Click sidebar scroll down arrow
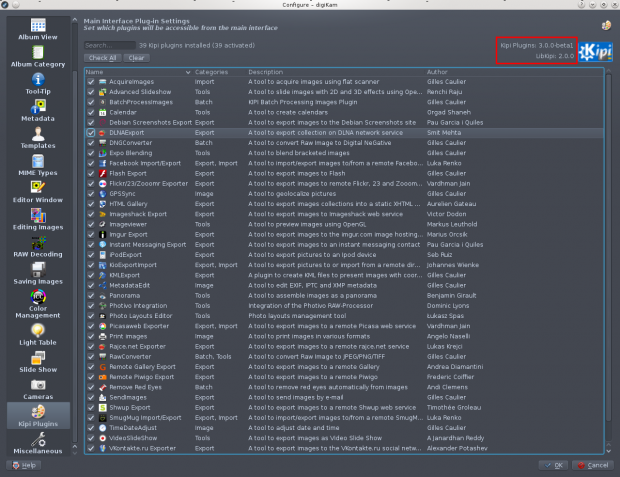 [75, 453]
